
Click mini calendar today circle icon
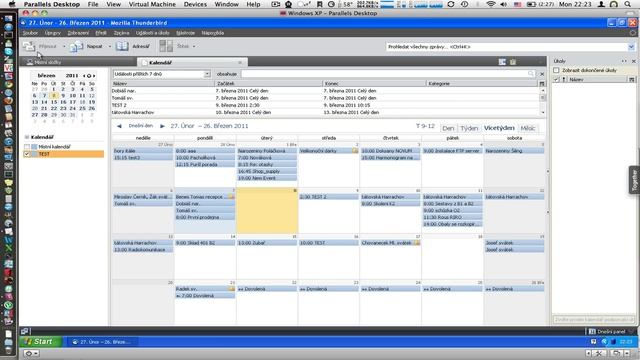point(89,76)
